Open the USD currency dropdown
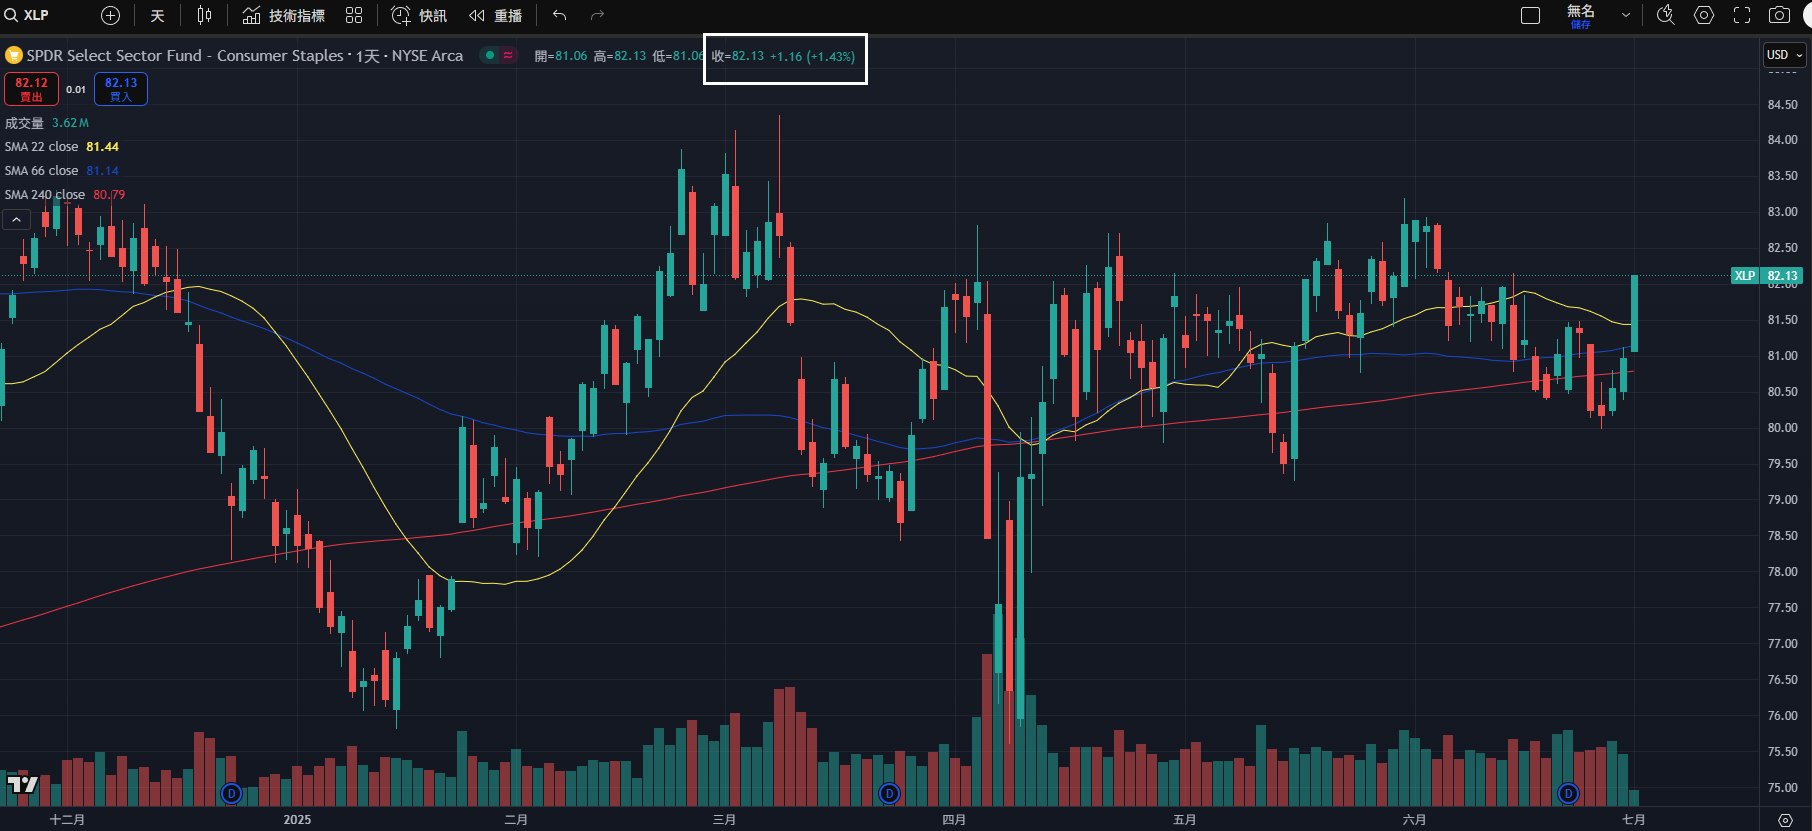 (1784, 55)
